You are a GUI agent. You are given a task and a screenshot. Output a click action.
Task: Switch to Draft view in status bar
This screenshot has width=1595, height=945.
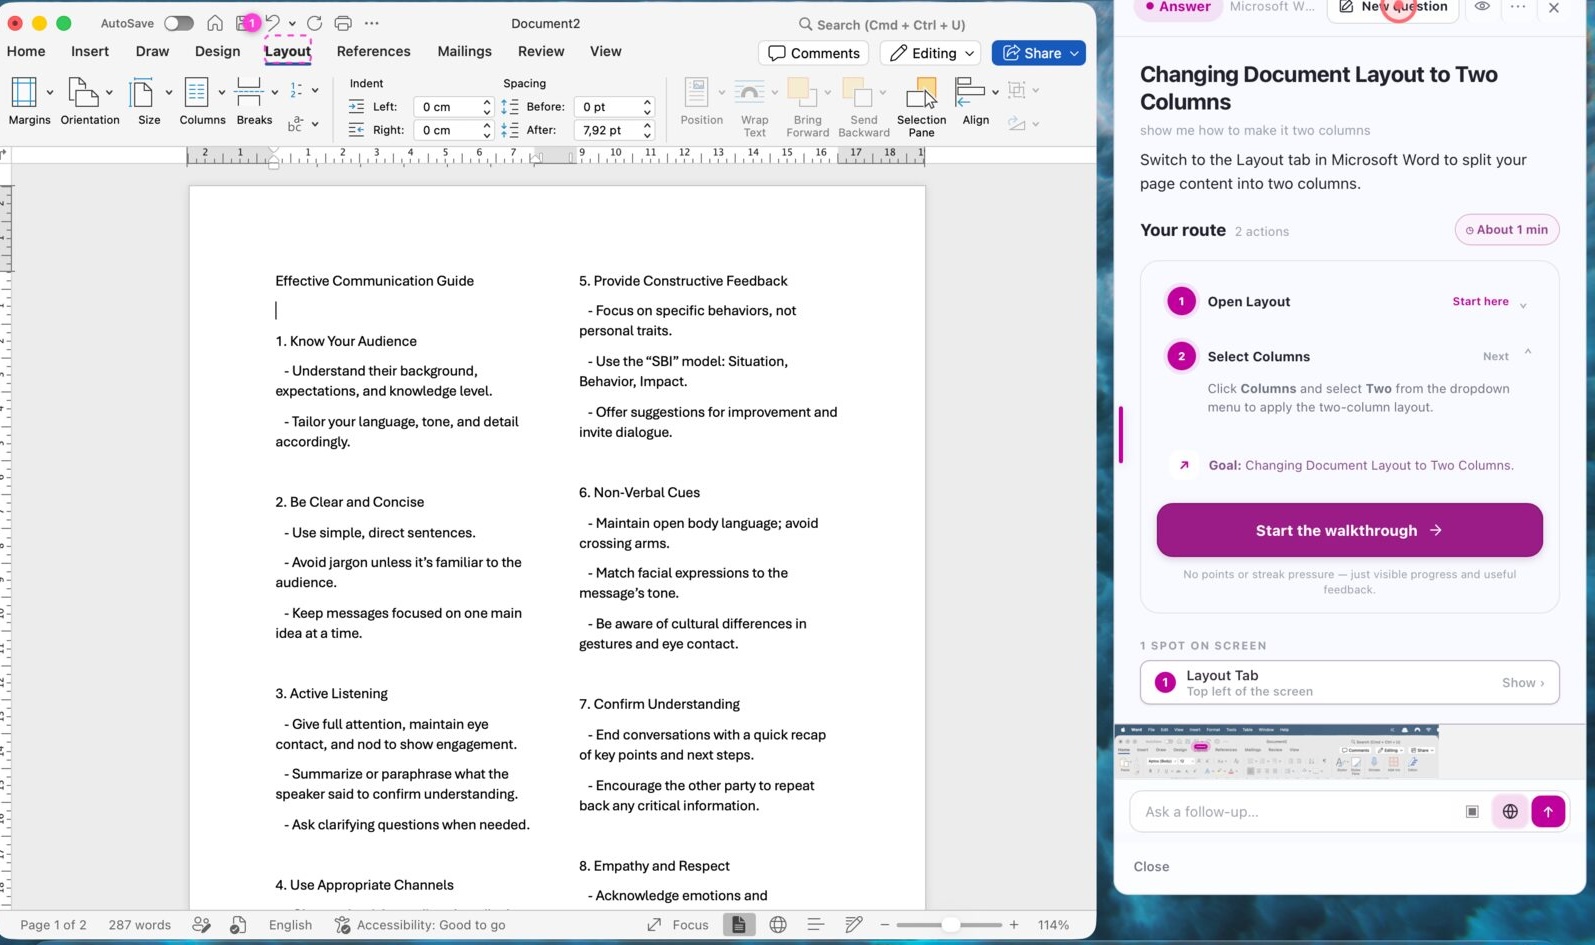click(x=853, y=925)
